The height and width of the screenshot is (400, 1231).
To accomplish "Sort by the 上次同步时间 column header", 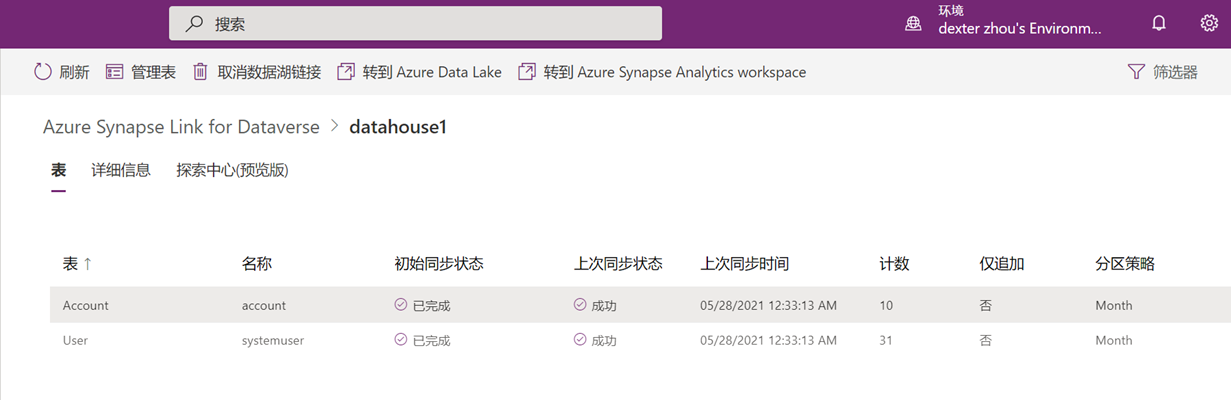I will click(x=745, y=264).
